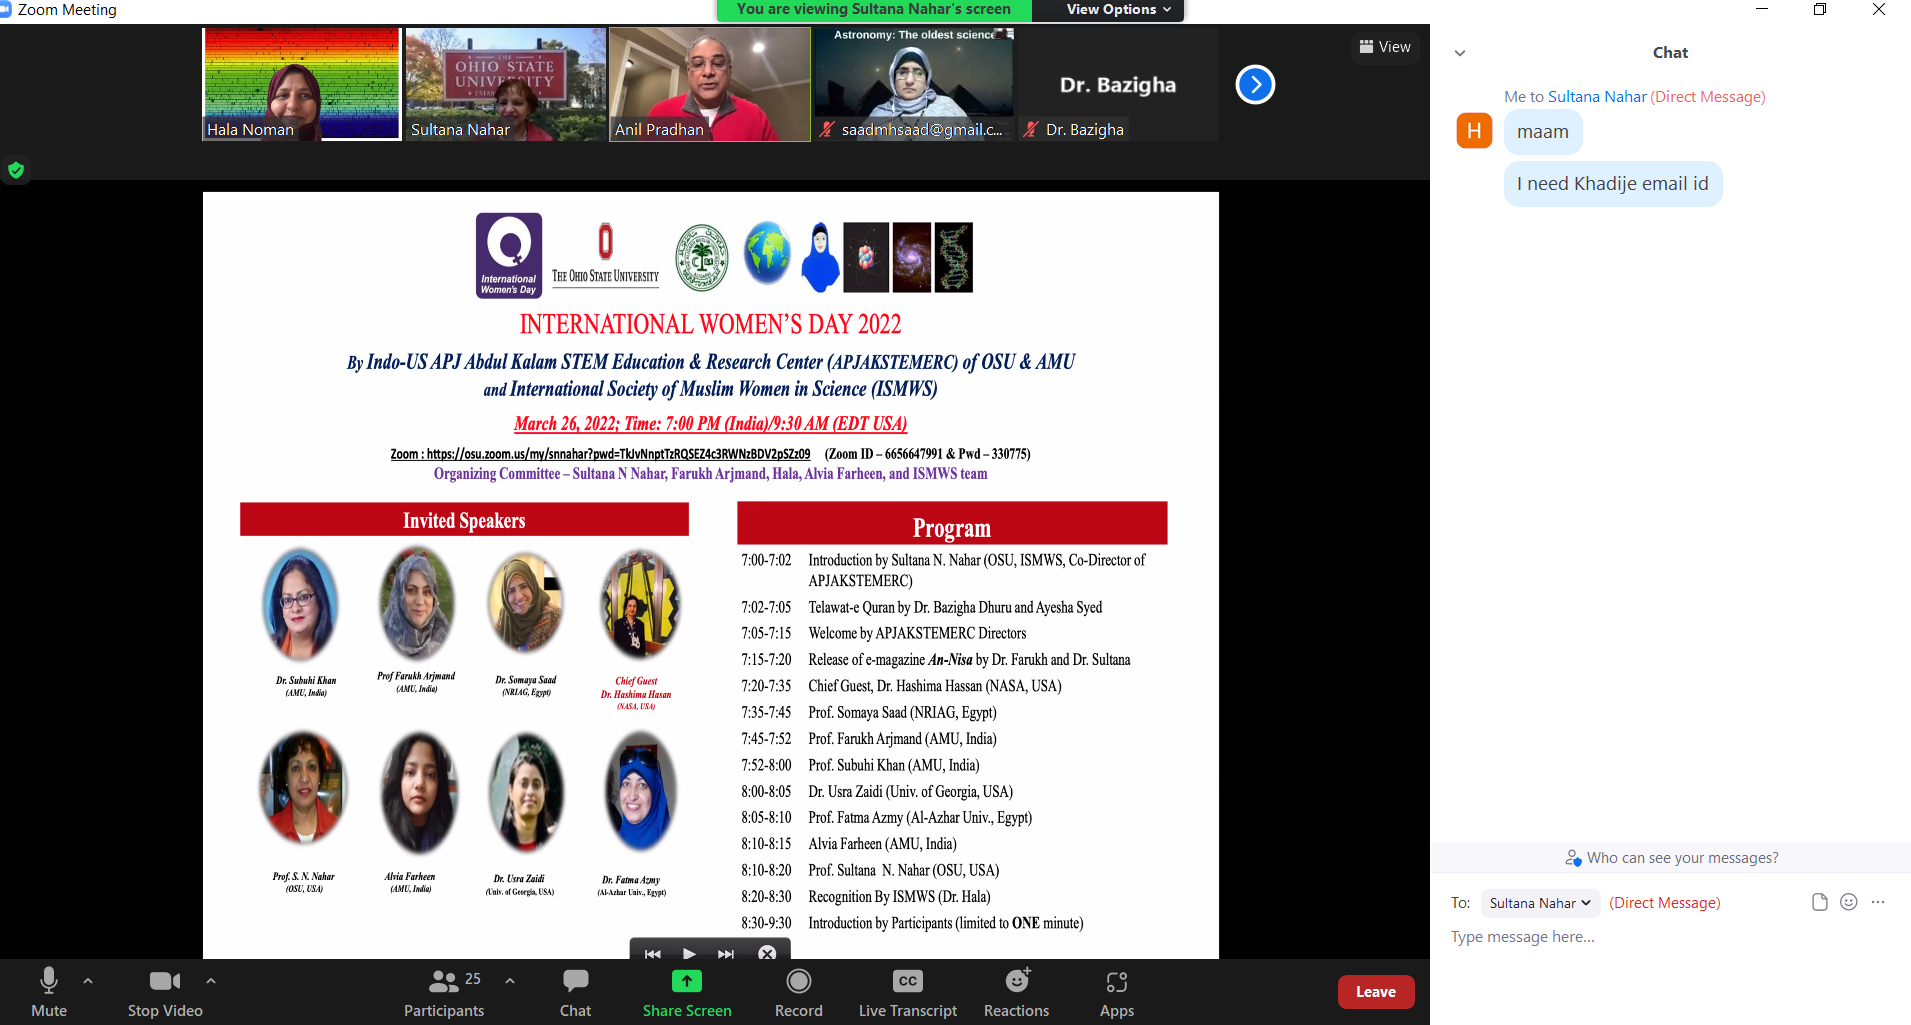The image size is (1911, 1025).
Task: Attach a file in chat
Action: tap(1819, 902)
